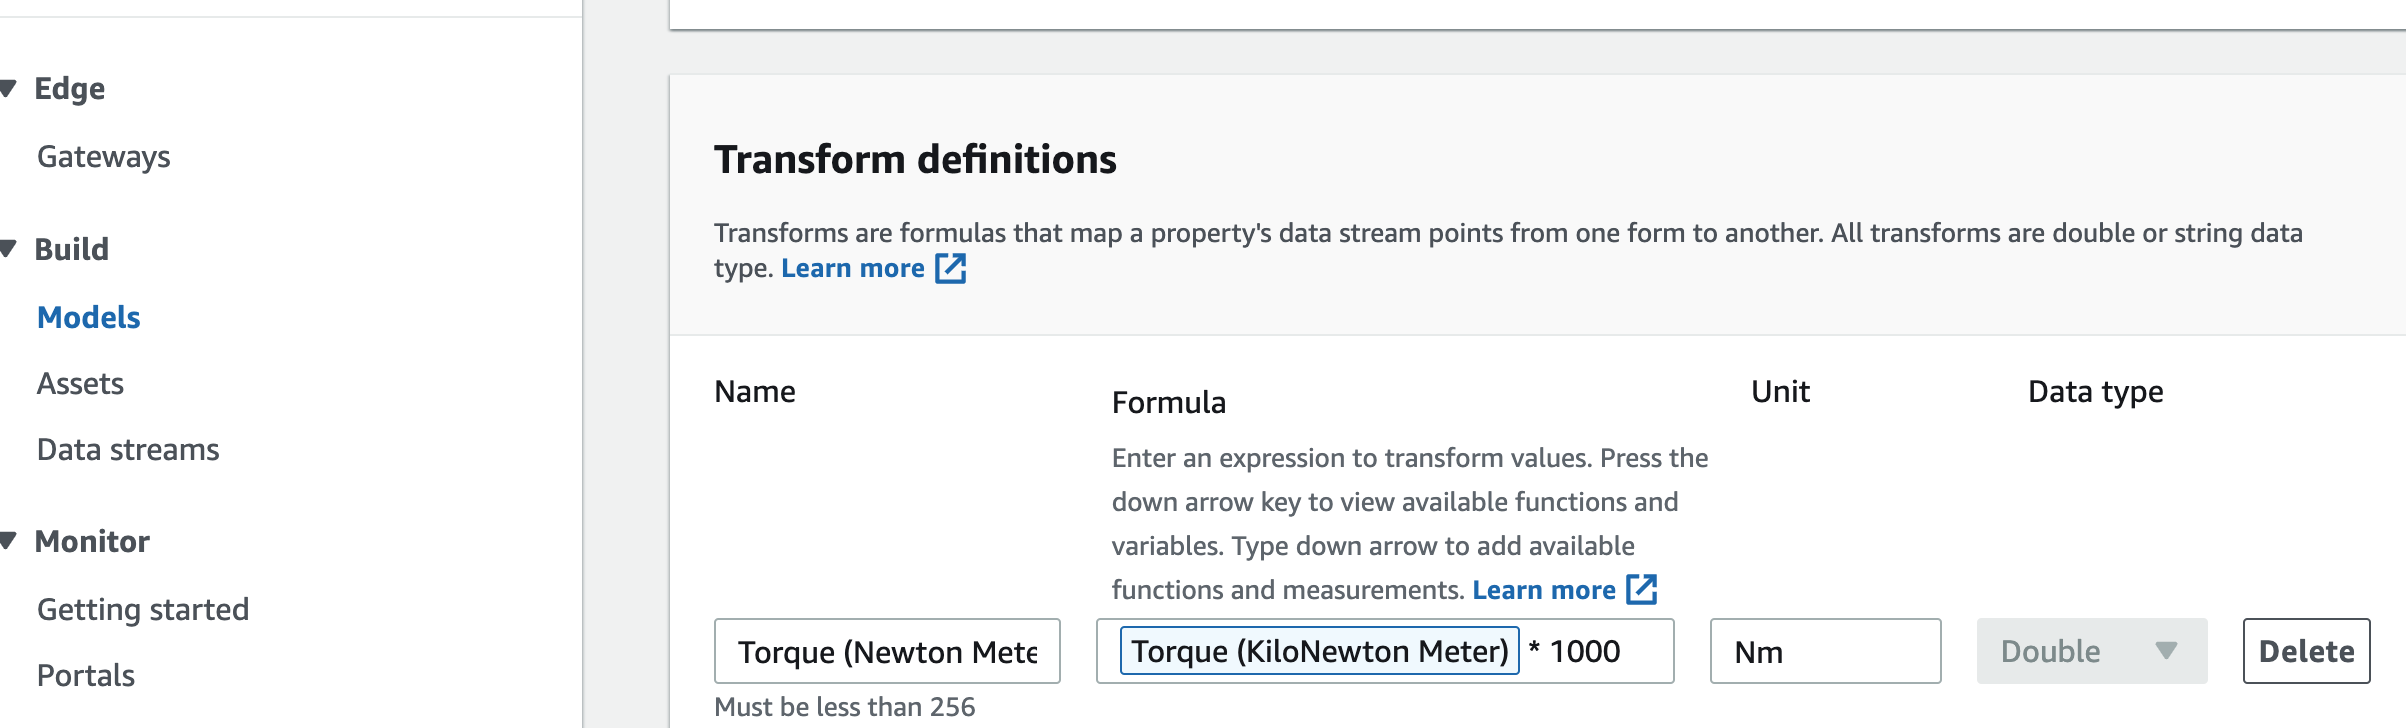This screenshot has width=2406, height=728.
Task: Click the Name field showing Torque (Newton Meter)
Action: coord(886,651)
